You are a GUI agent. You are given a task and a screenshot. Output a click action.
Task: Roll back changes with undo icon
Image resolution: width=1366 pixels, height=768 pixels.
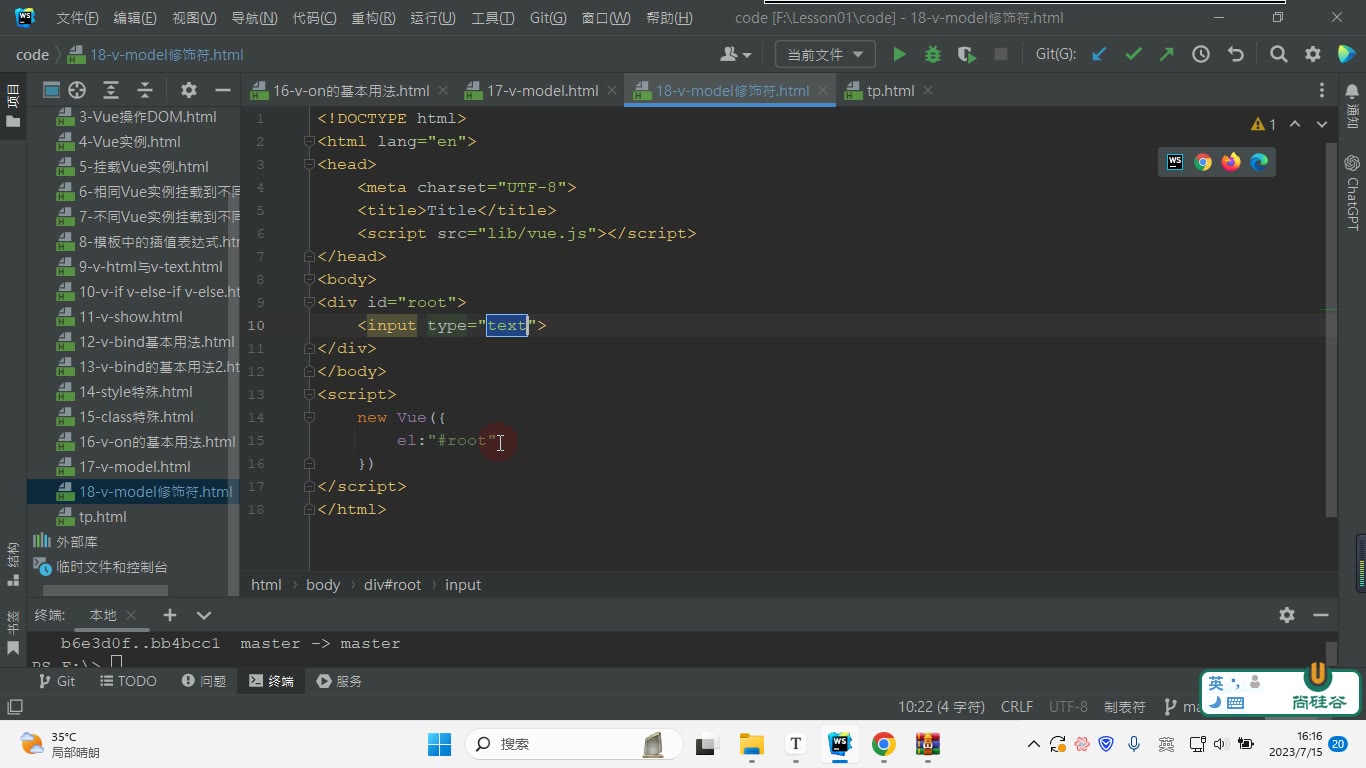click(1235, 55)
